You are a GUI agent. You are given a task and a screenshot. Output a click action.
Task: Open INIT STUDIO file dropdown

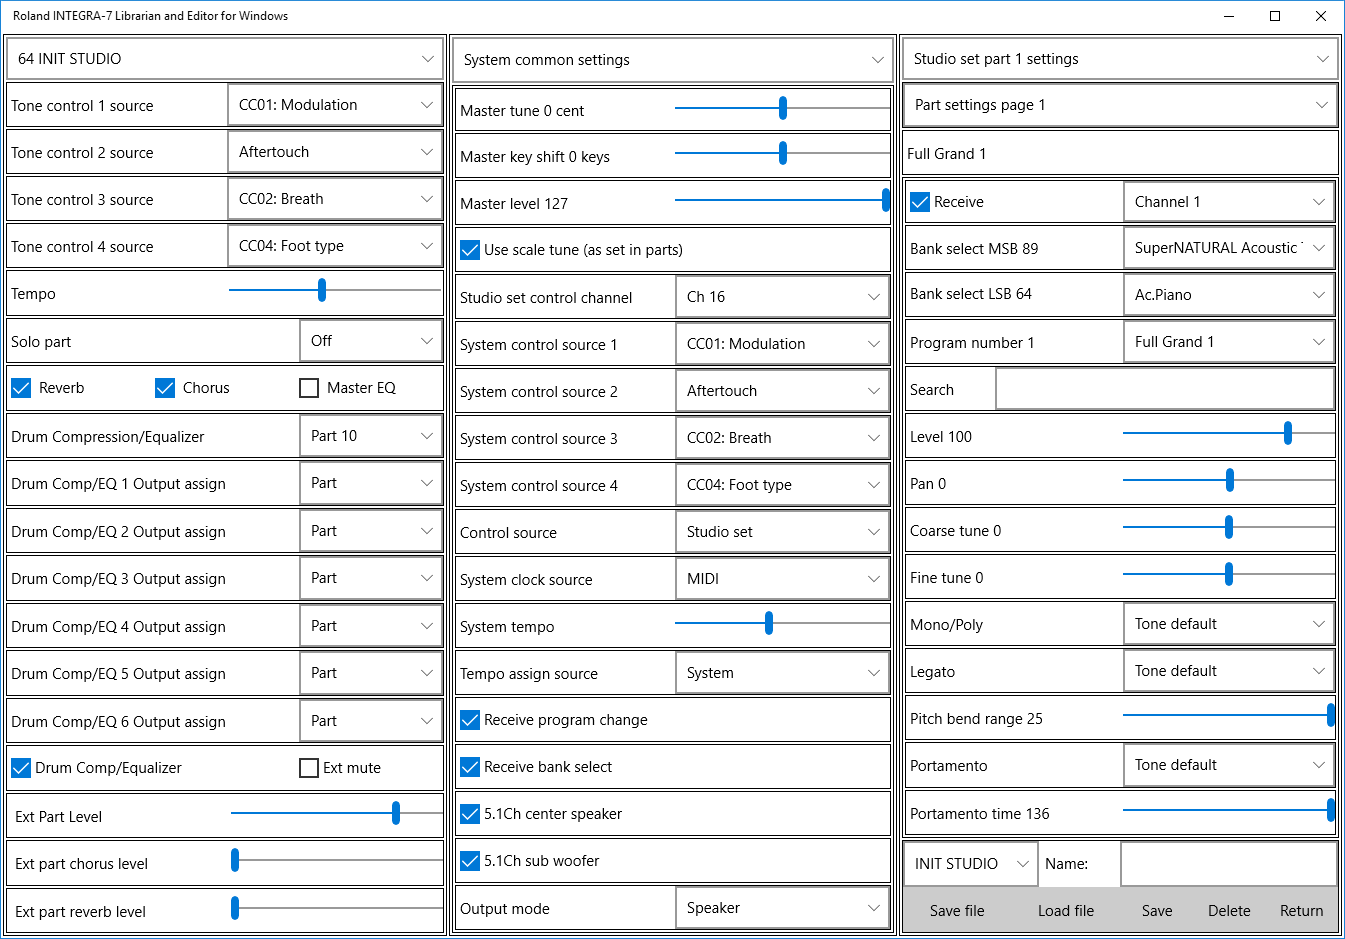point(970,864)
